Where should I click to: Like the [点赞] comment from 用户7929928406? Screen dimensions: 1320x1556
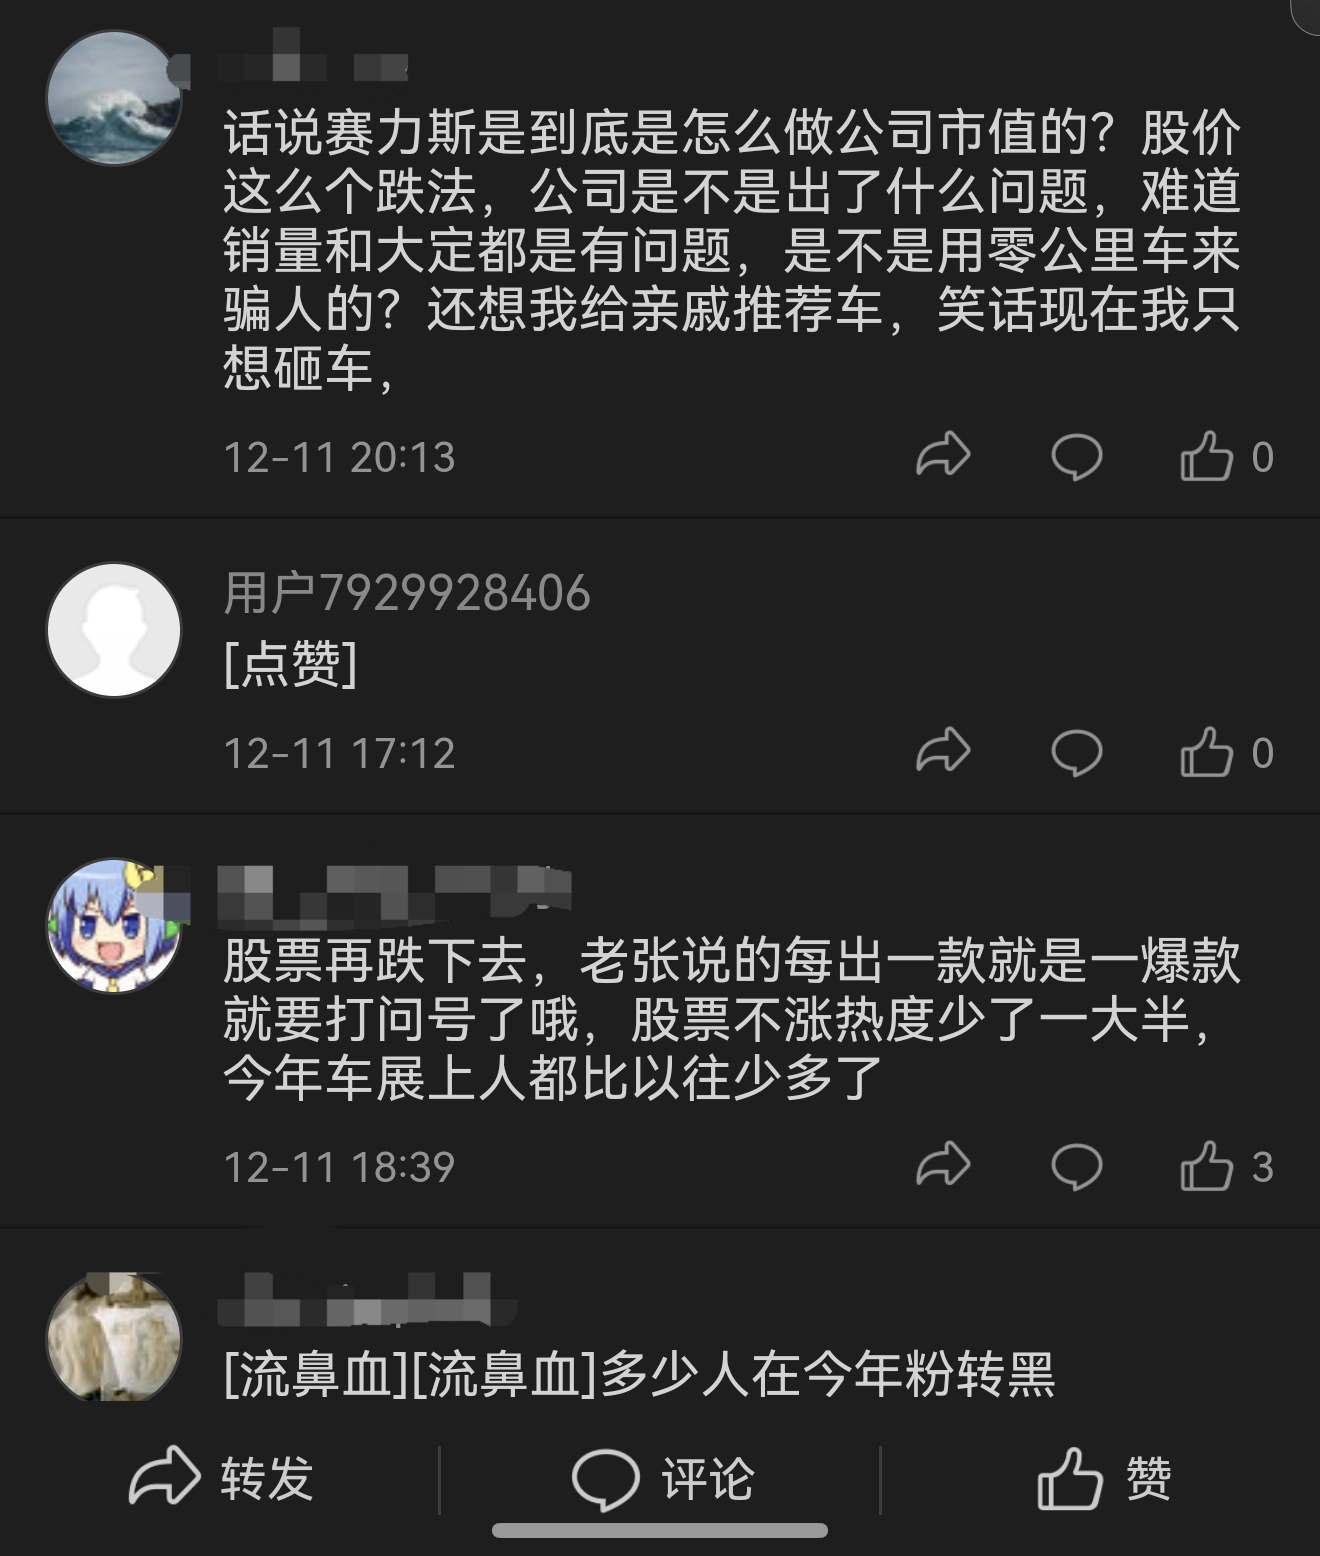(1226, 753)
